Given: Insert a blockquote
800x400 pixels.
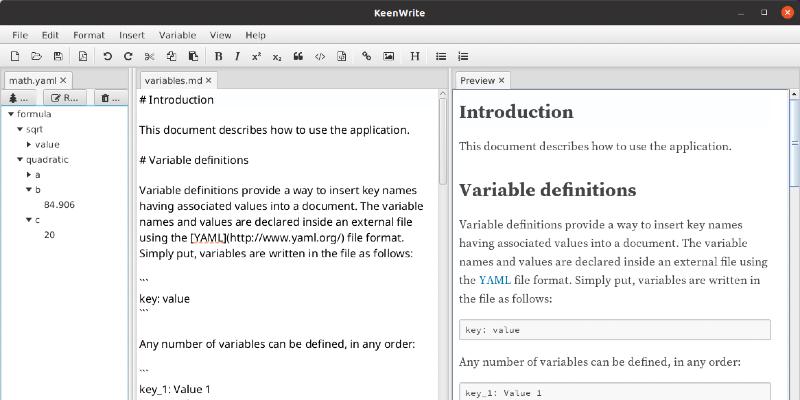Looking at the screenshot, I should [298, 56].
